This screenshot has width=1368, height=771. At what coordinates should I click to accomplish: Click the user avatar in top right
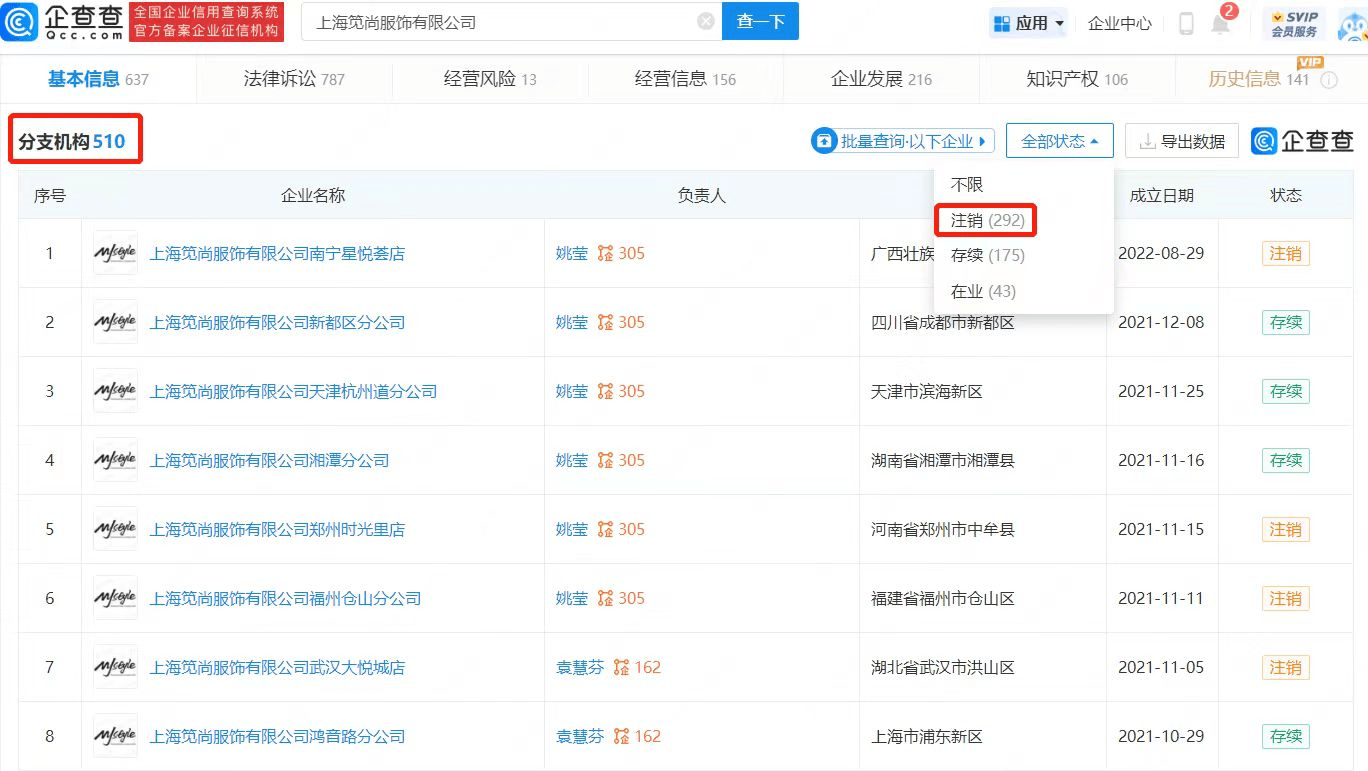tap(1352, 23)
